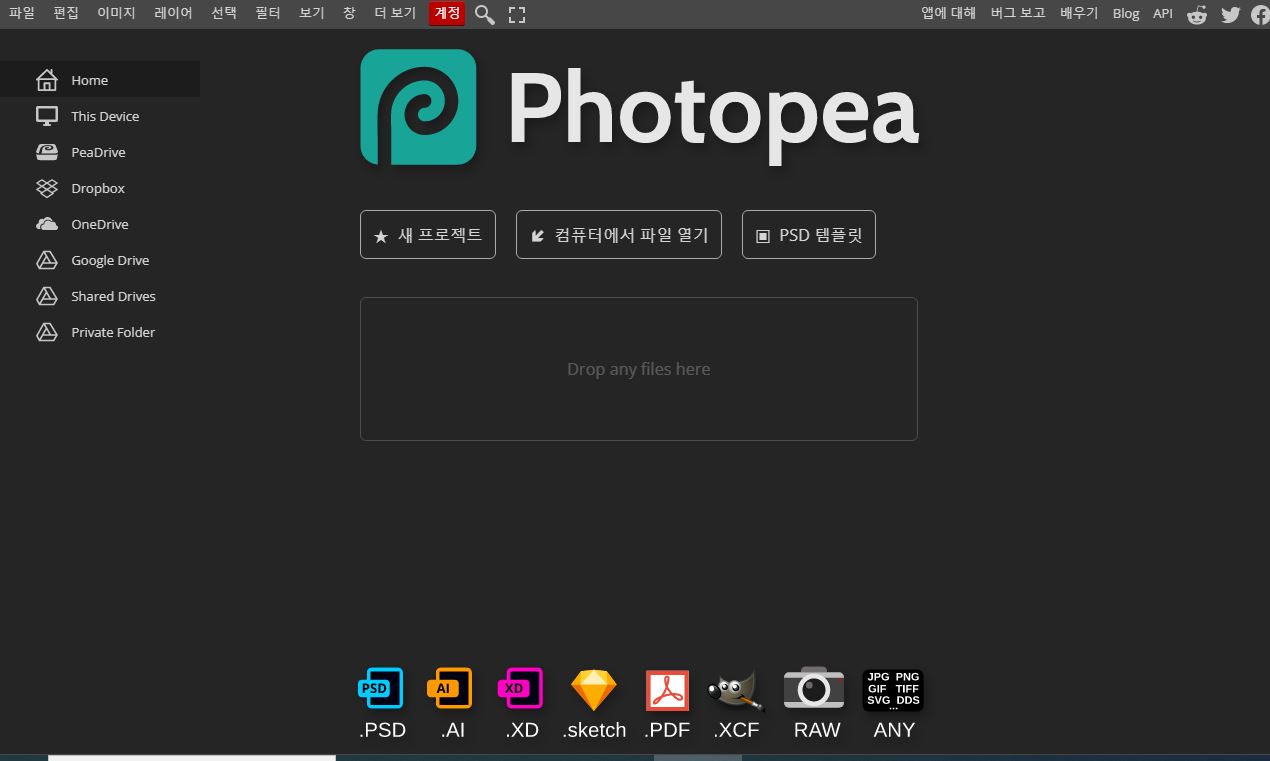The image size is (1270, 761).
Task: Click the OneDrive cloud icon
Action: [47, 224]
